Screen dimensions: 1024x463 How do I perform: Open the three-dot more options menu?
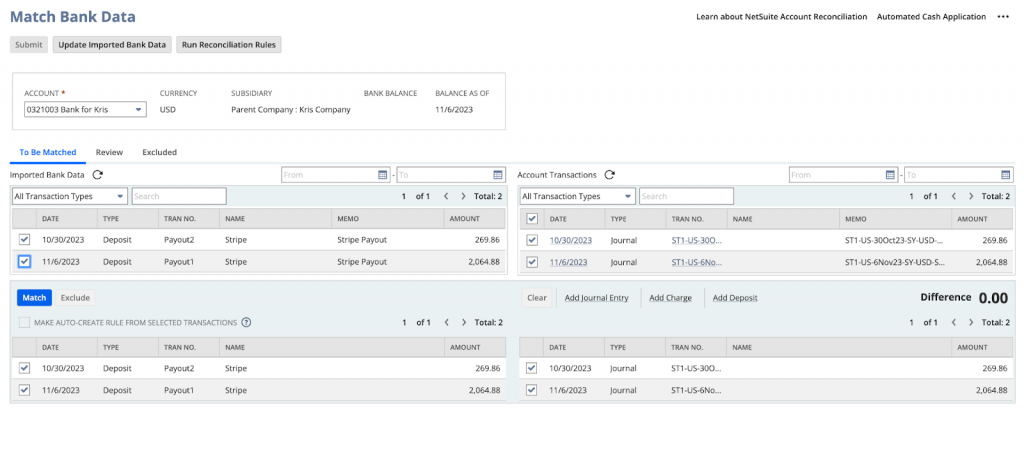(x=1004, y=17)
